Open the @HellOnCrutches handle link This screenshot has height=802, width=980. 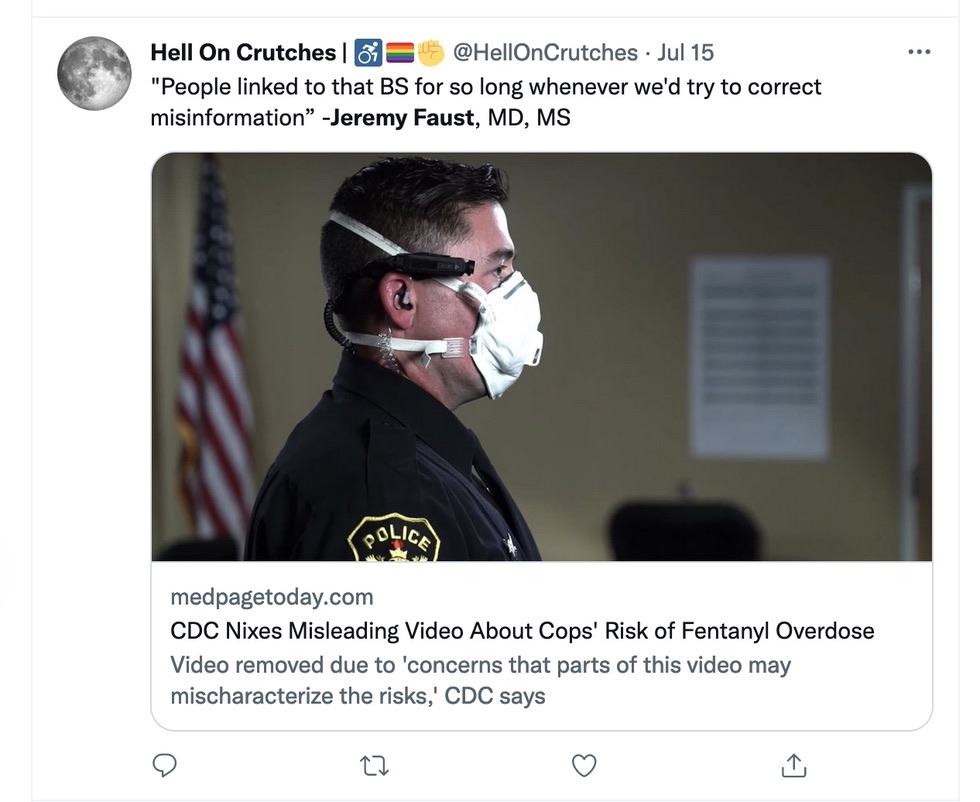coord(545,52)
